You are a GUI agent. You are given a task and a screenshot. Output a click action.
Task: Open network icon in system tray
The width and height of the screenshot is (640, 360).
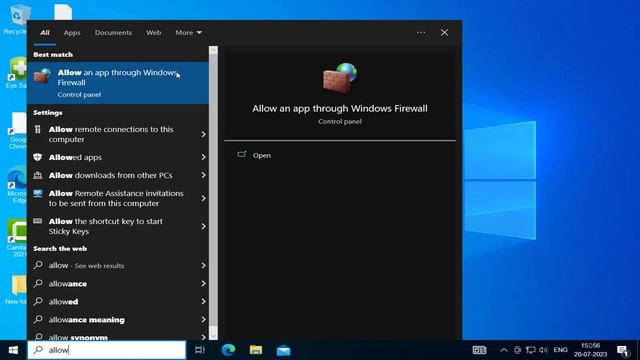click(x=531, y=350)
